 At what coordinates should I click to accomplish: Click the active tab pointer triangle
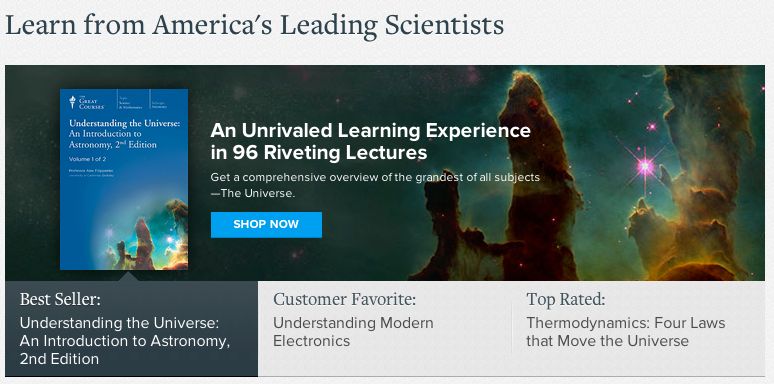(128, 276)
